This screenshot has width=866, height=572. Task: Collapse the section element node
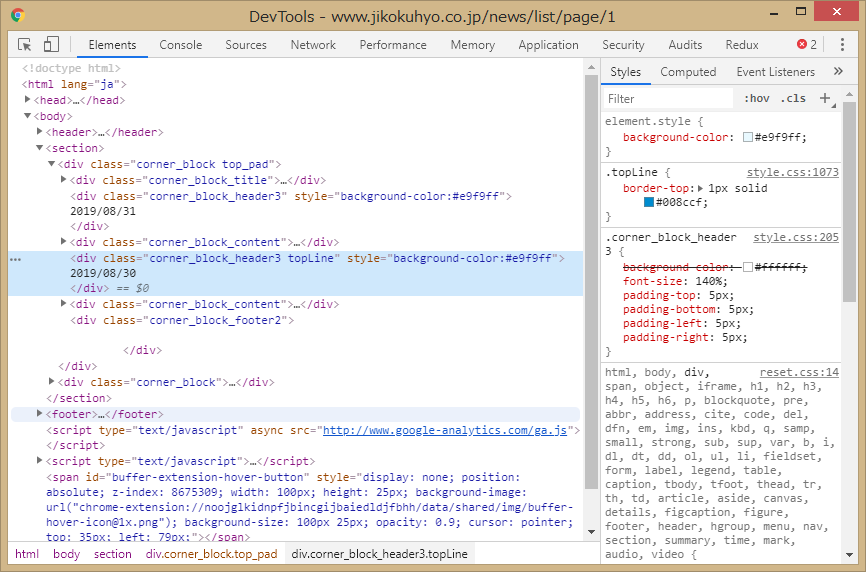40,148
